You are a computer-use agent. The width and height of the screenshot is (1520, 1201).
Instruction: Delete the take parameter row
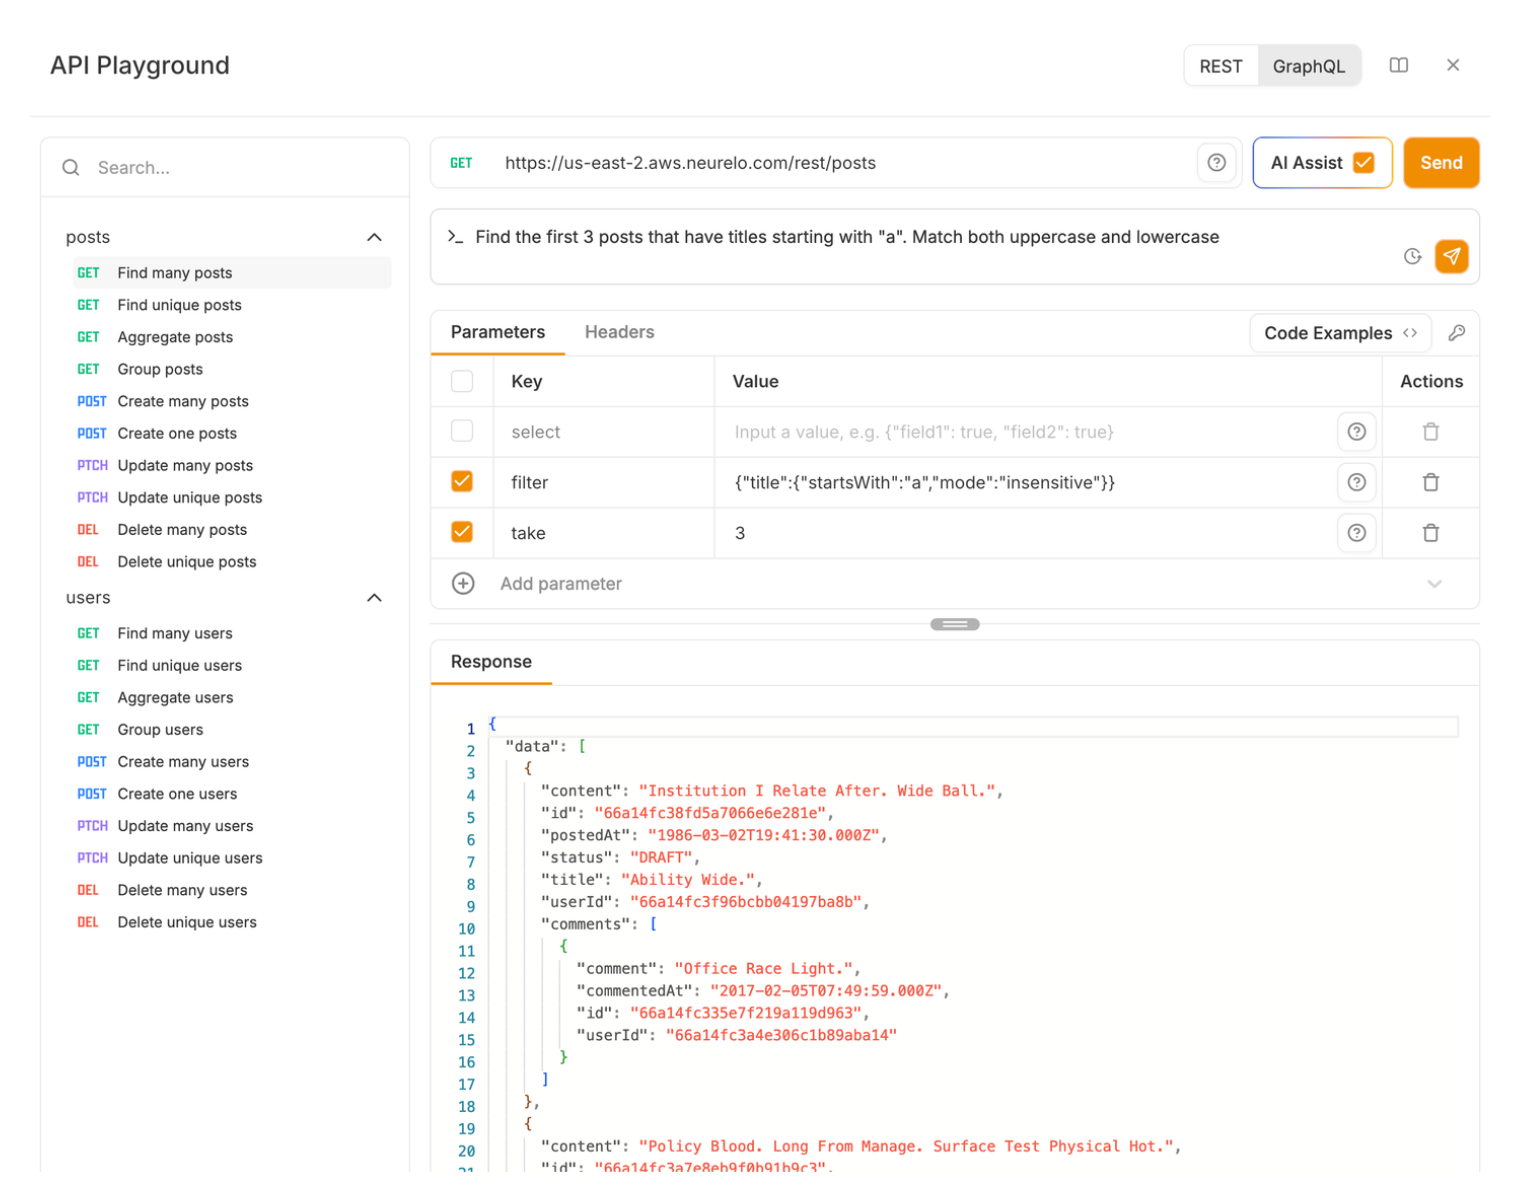pos(1430,533)
